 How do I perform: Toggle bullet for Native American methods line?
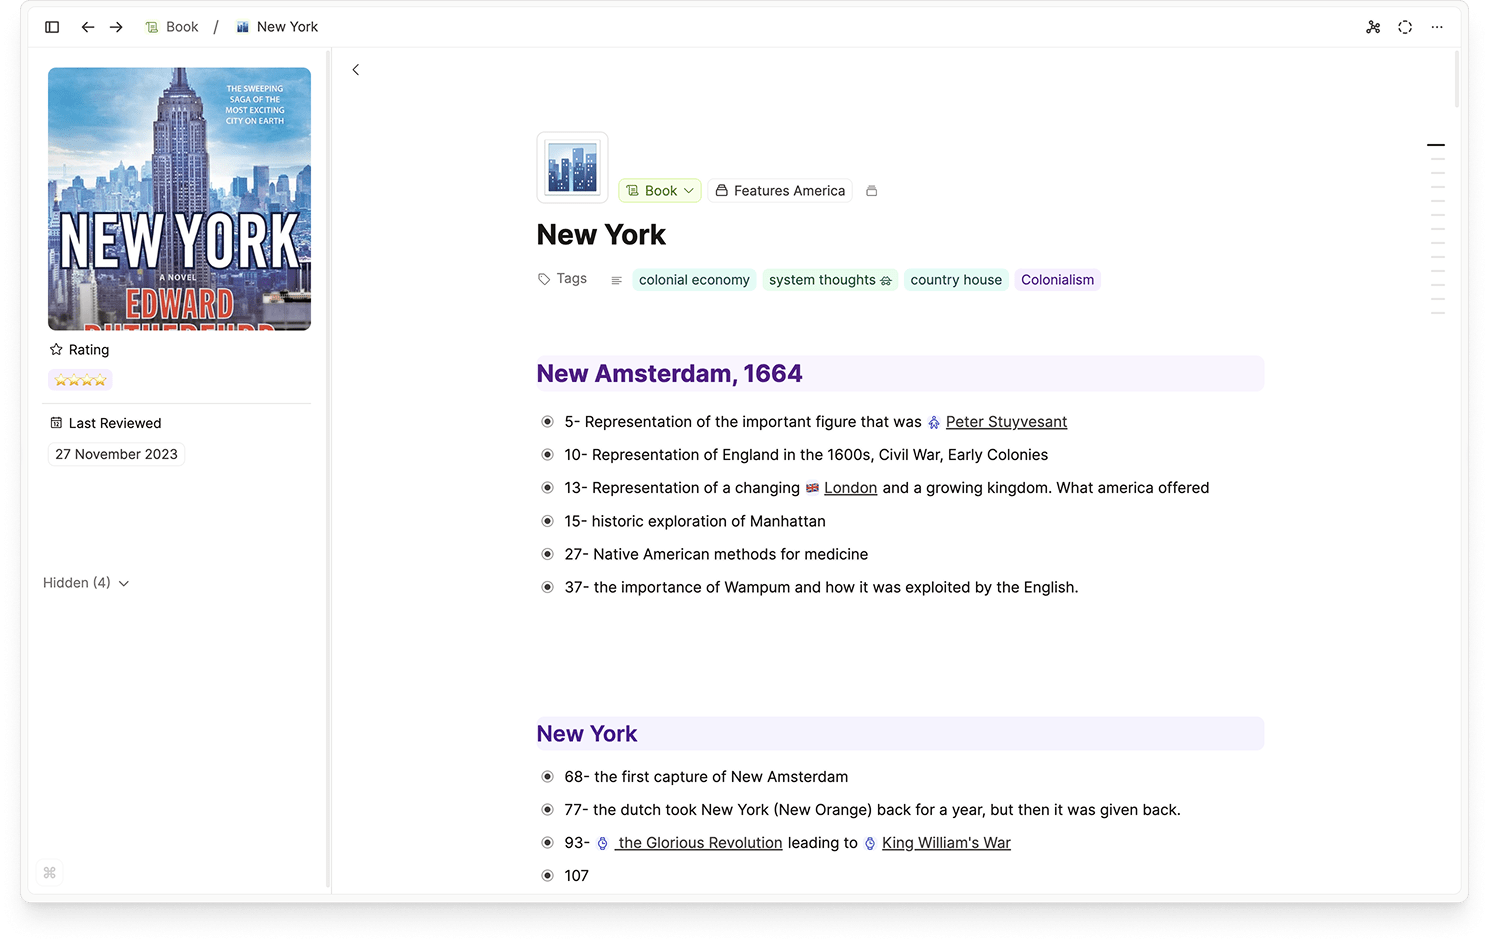(547, 554)
